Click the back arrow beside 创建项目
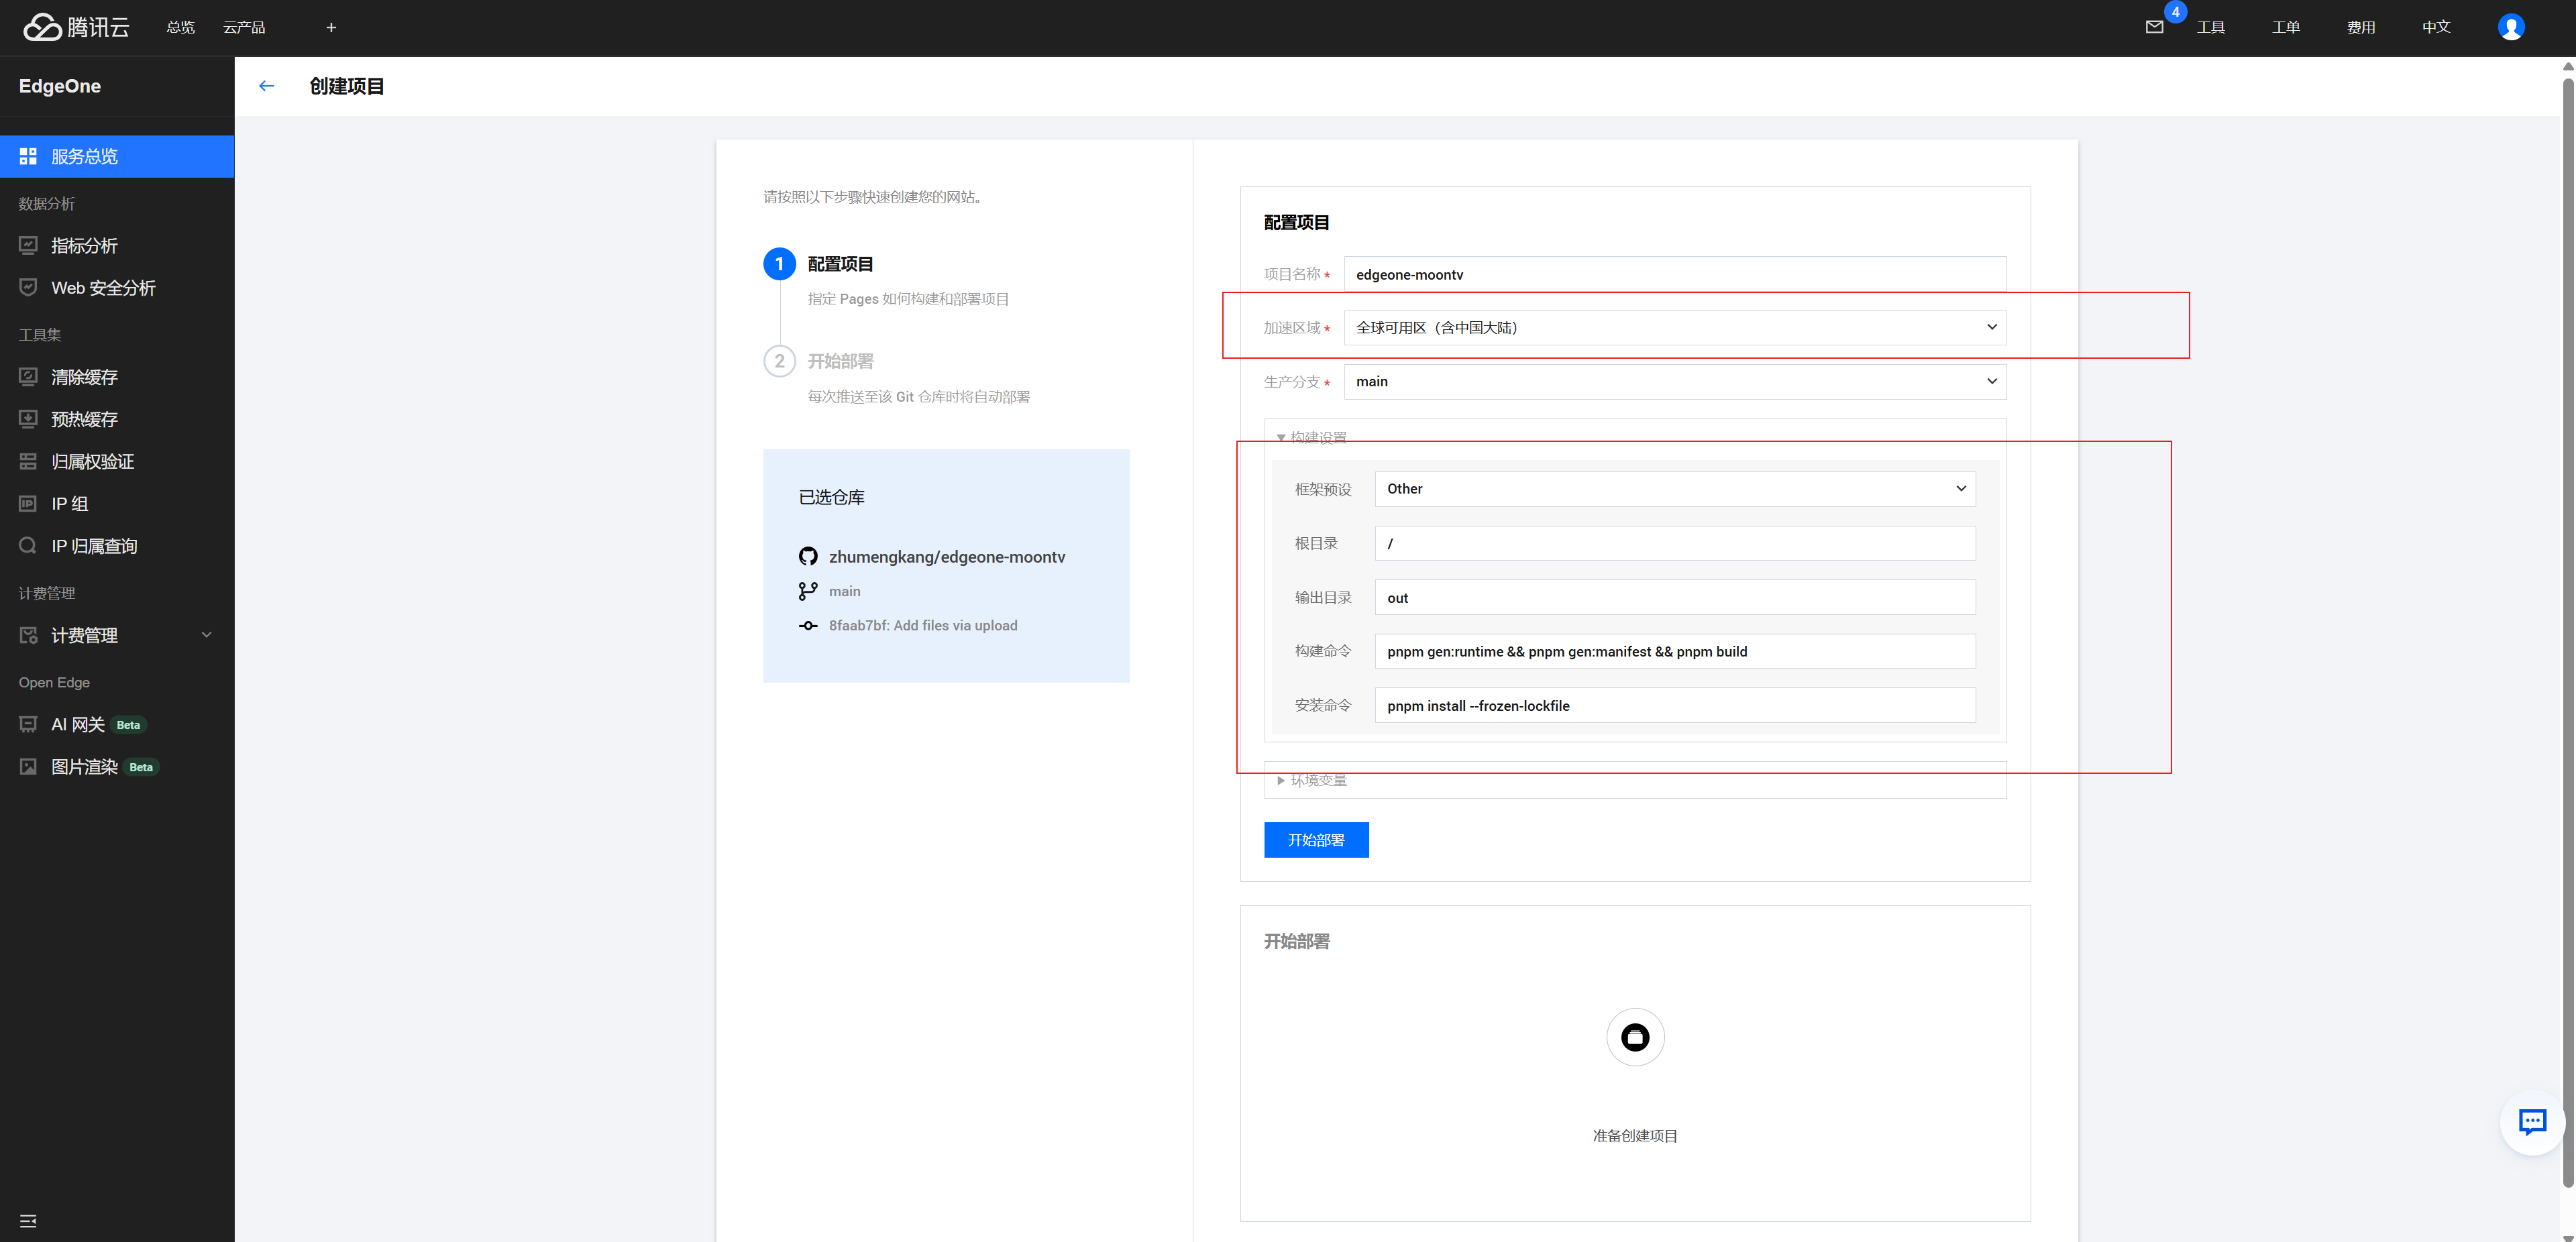 tap(266, 86)
